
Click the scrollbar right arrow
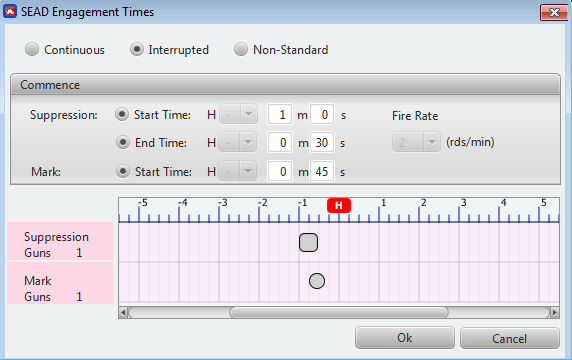(x=554, y=313)
